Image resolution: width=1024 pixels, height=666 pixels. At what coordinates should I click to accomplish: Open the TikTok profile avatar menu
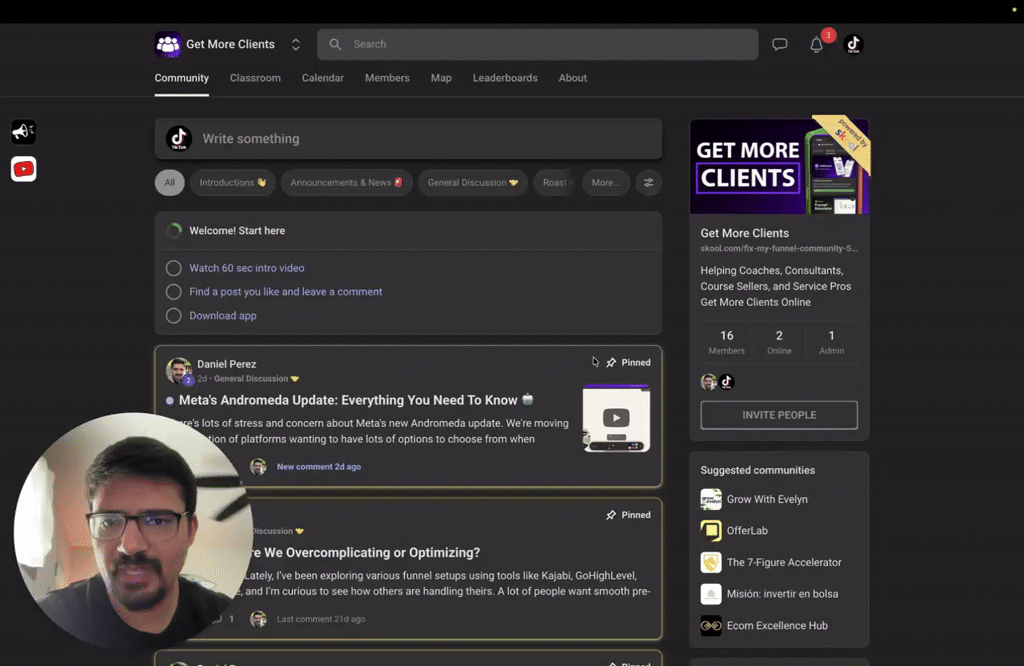(853, 44)
